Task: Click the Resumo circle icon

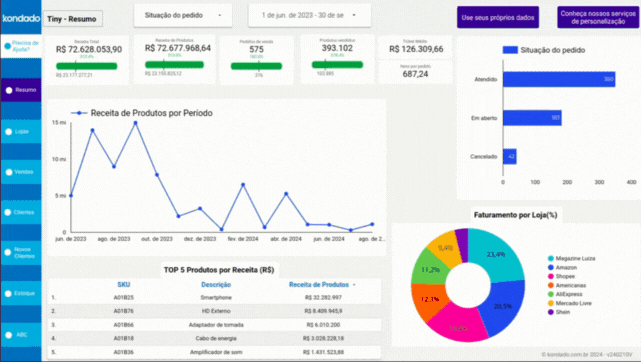Action: (9, 90)
